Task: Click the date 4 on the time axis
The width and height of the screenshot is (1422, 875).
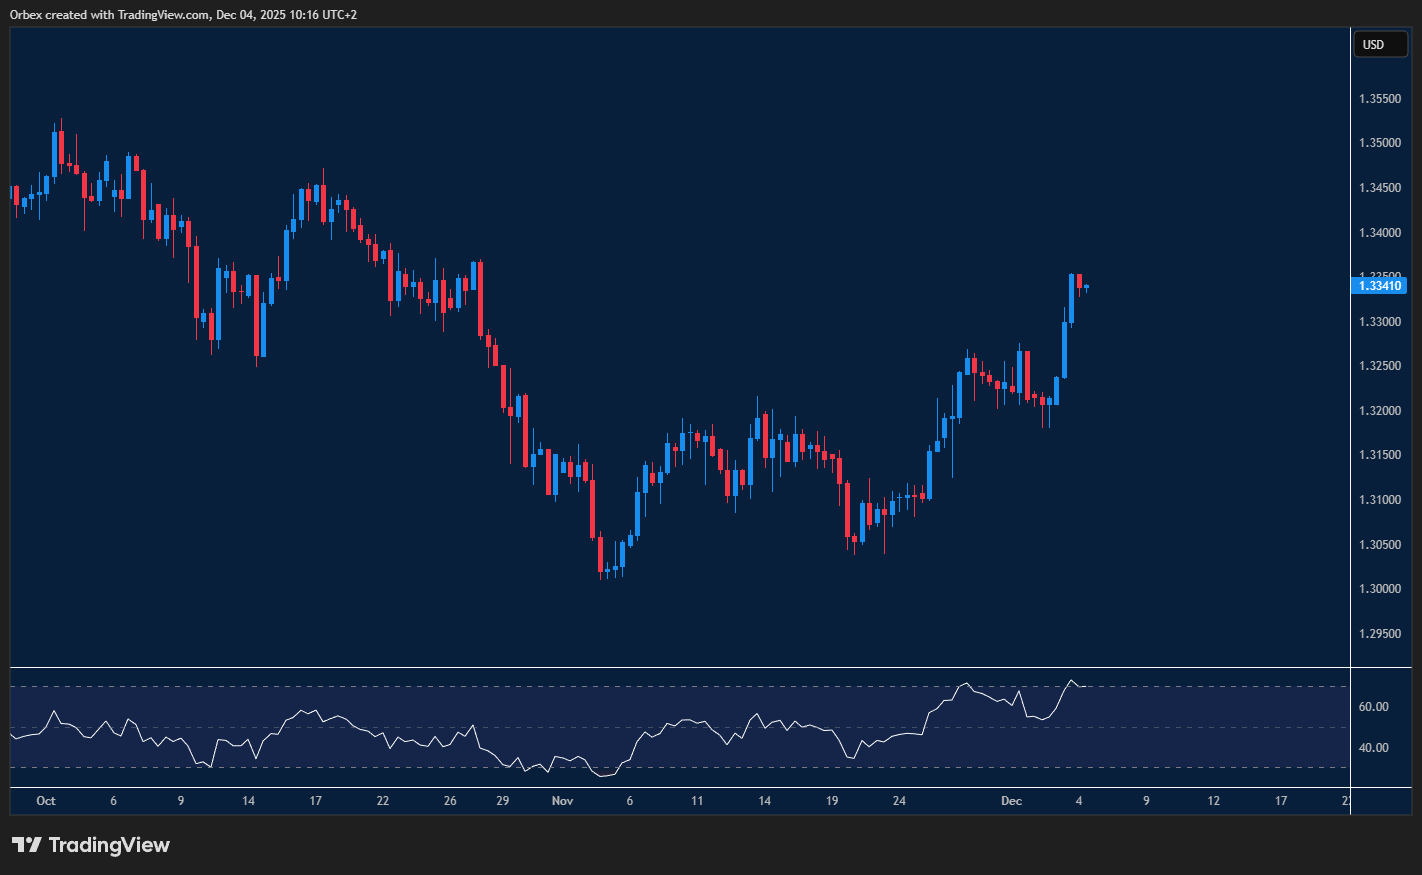Action: tap(1078, 801)
